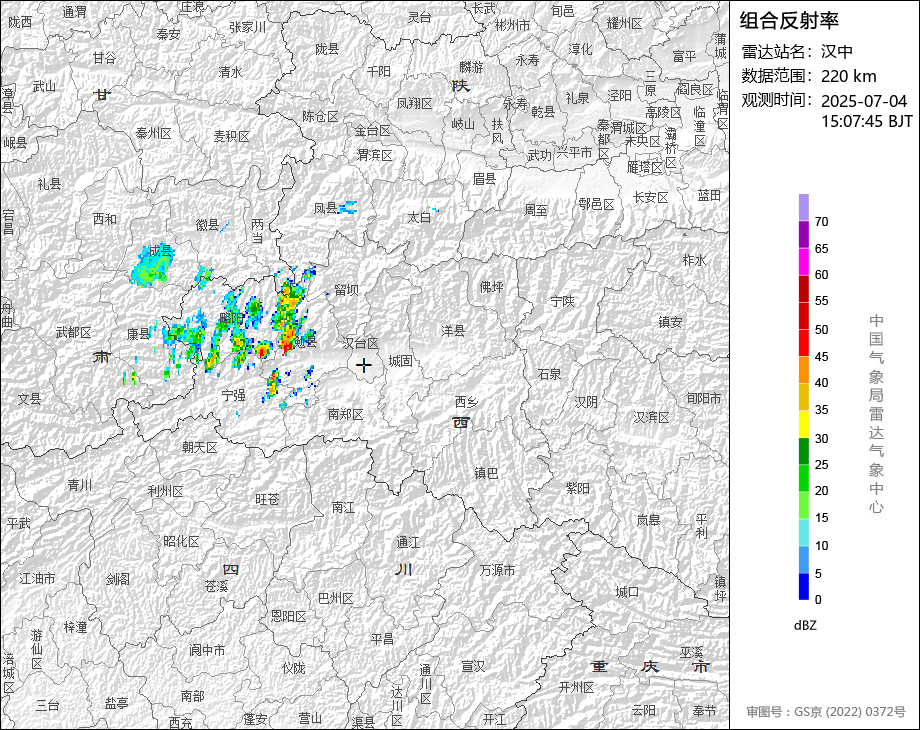The height and width of the screenshot is (730, 920).
Task: Click the 汉滨区 map label
Action: point(651,417)
